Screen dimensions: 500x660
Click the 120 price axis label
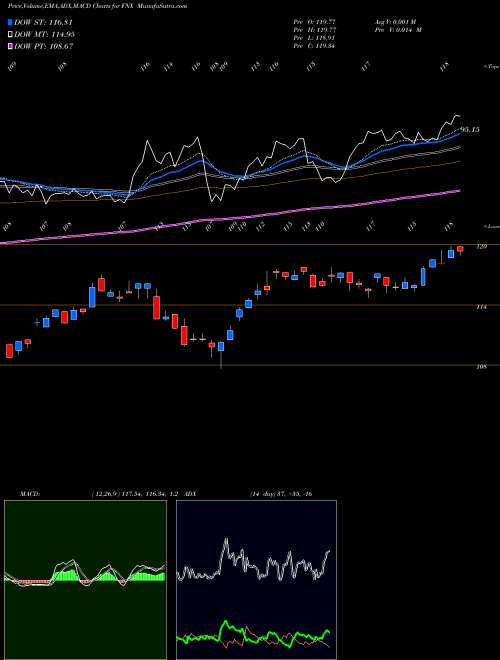pos(481,247)
